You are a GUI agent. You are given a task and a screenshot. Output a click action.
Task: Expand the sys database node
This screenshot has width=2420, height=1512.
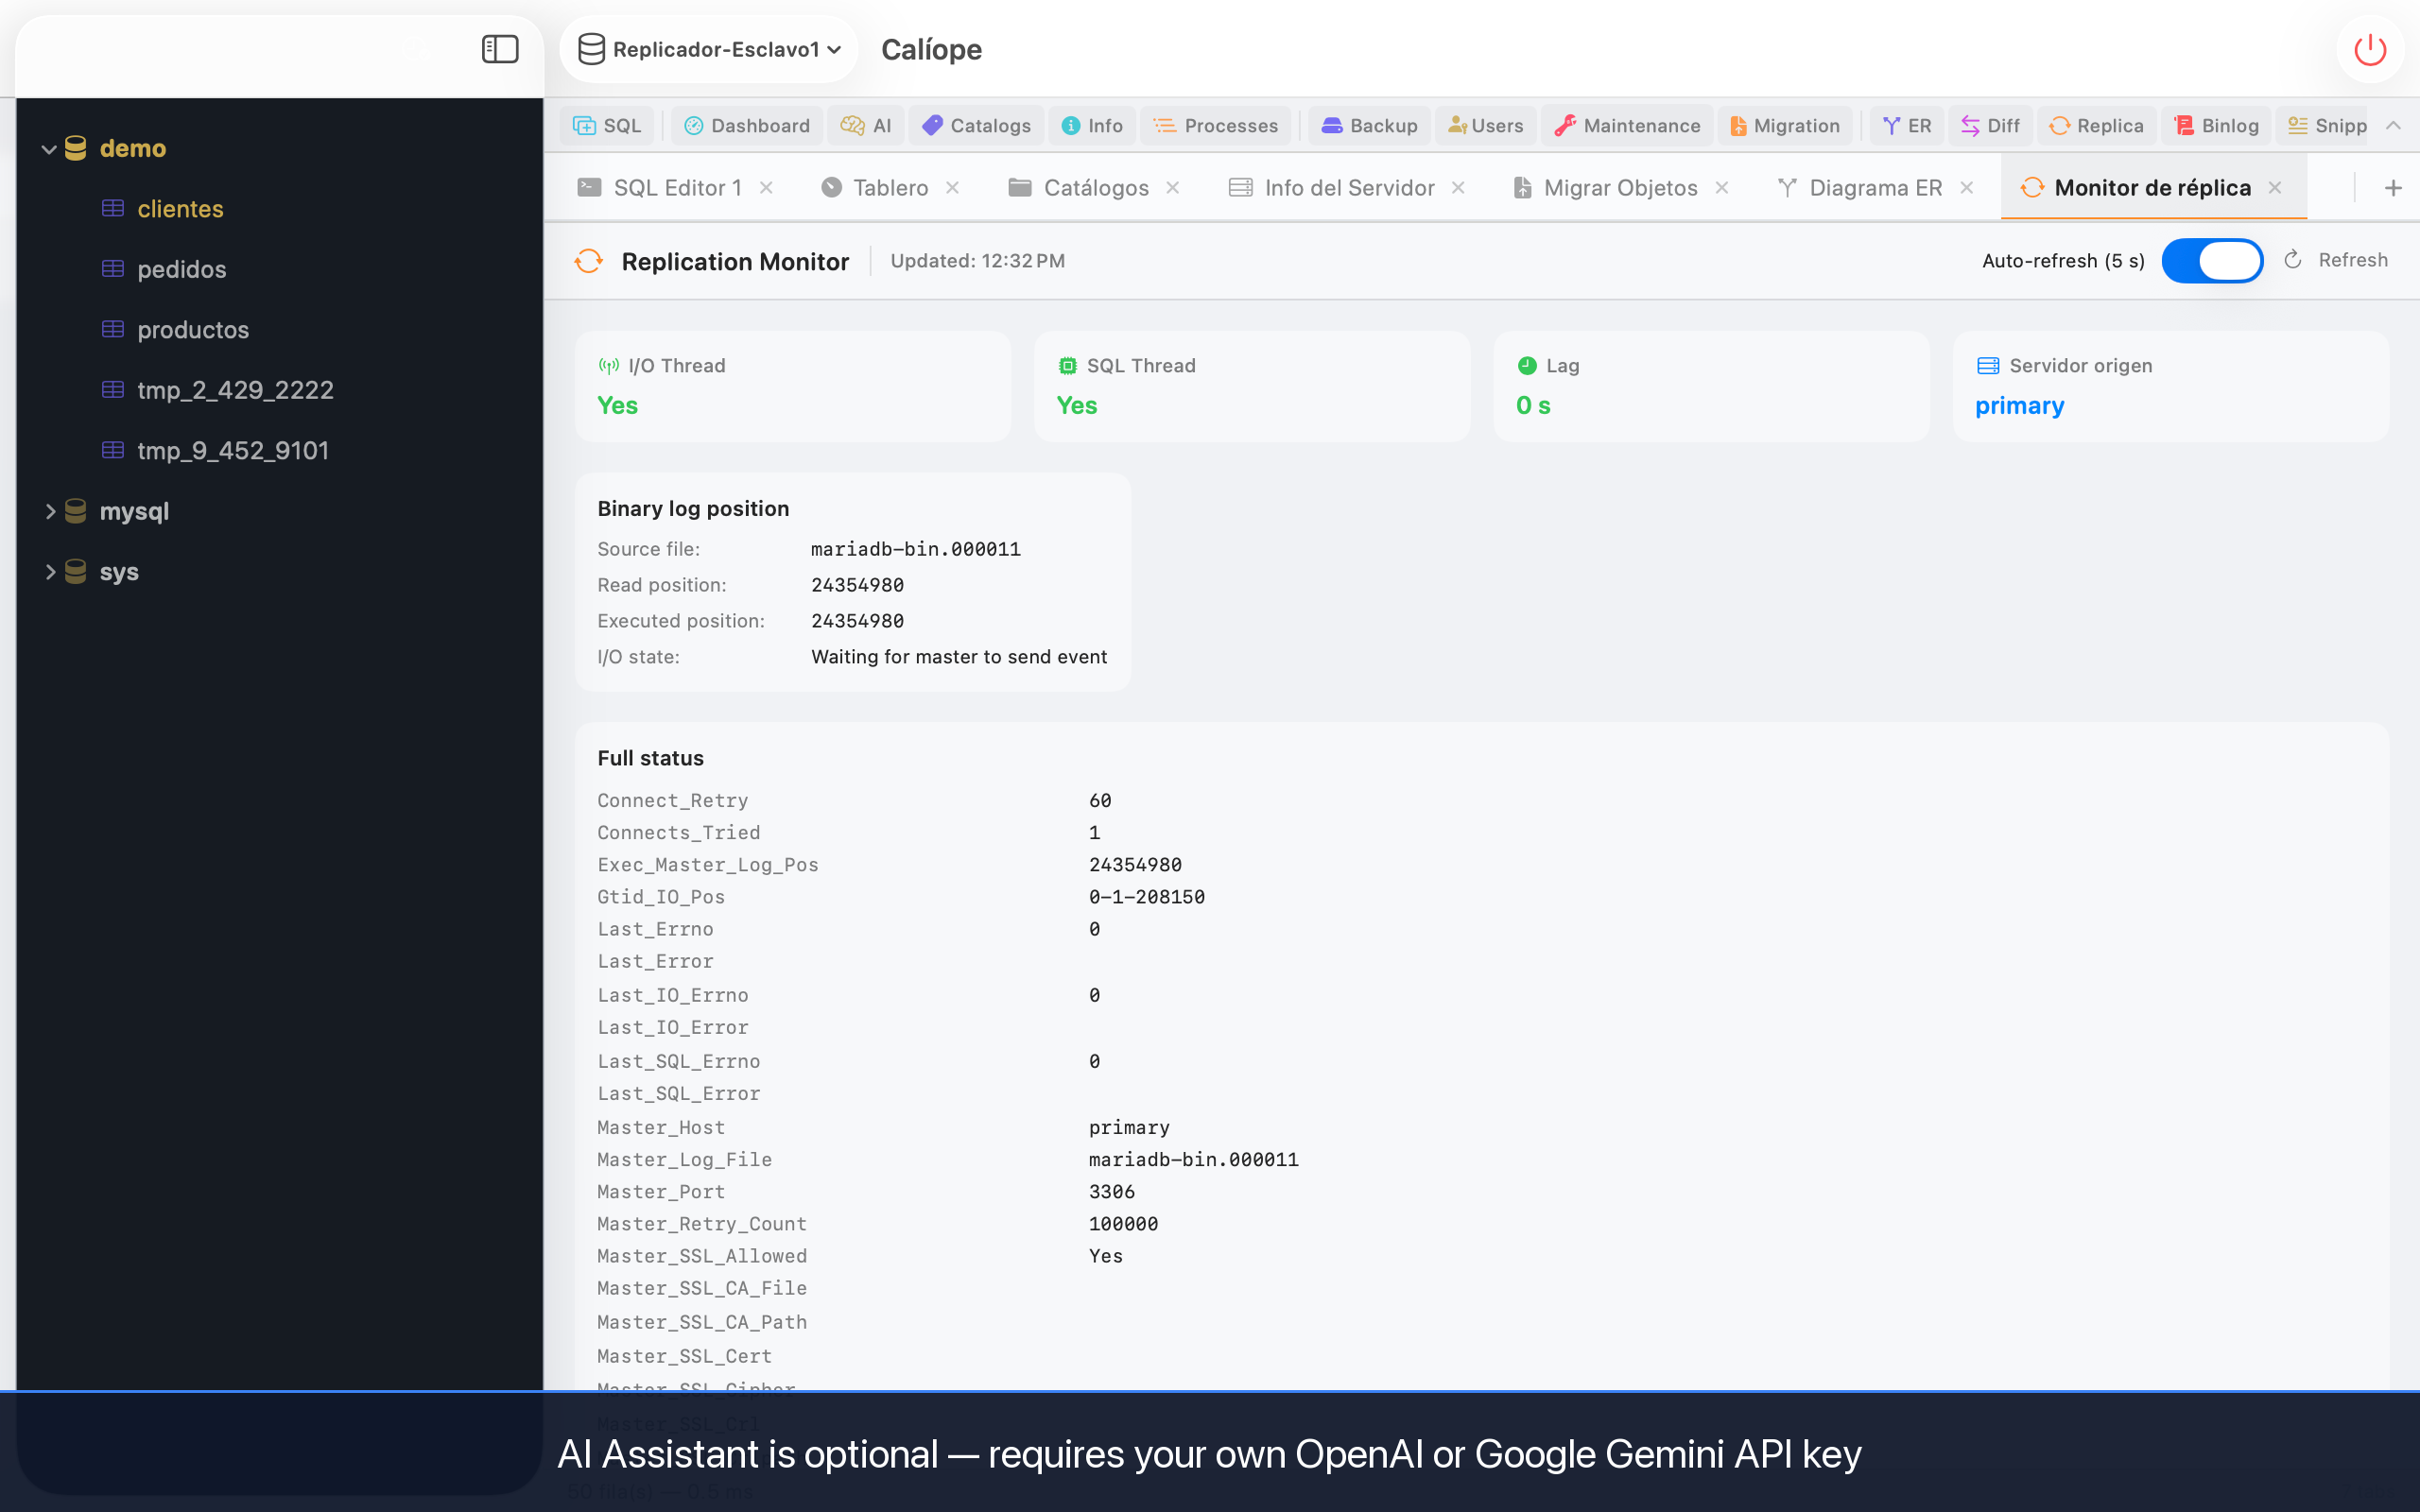(49, 572)
